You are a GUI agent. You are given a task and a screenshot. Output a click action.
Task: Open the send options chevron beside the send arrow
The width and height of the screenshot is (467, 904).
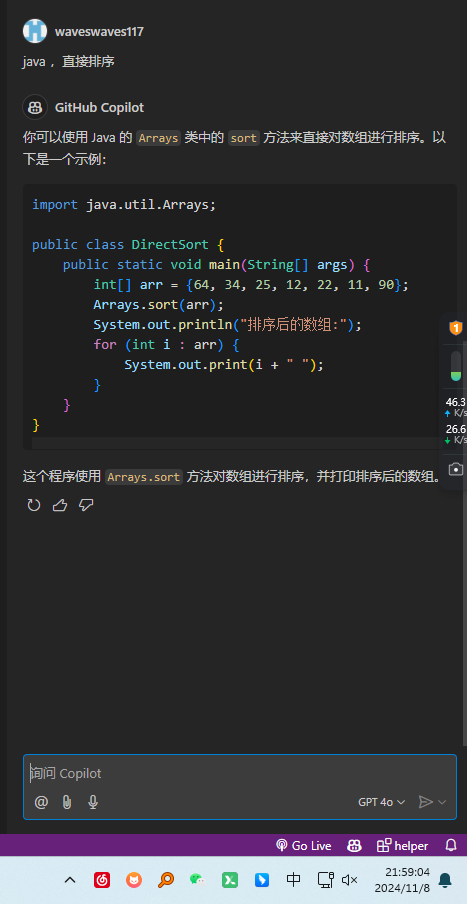(442, 802)
